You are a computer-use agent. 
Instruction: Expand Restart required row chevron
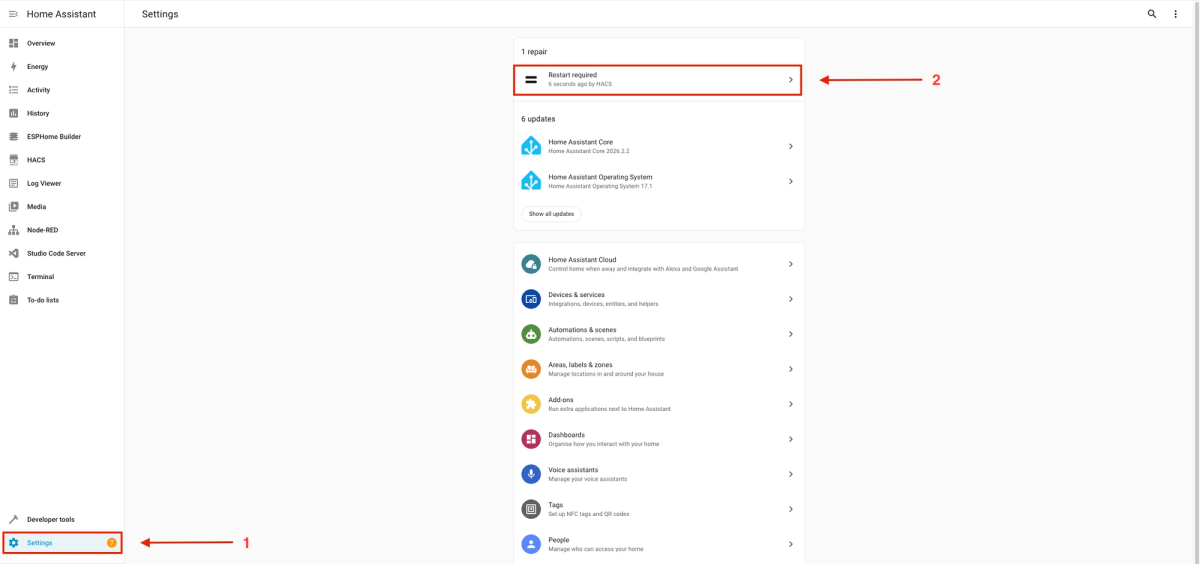coord(791,79)
